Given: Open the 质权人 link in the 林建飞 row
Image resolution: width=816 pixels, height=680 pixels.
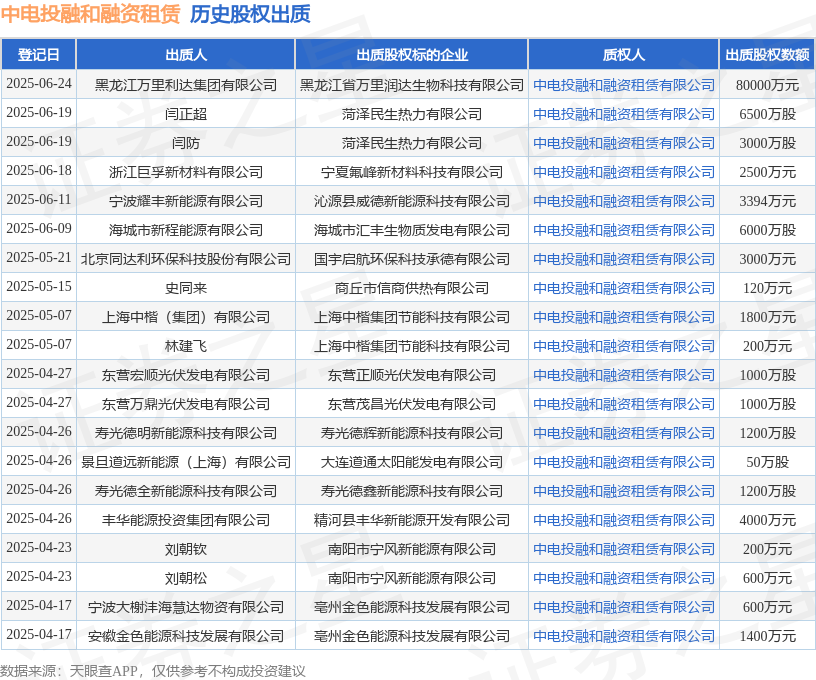Looking at the screenshot, I should pos(623,346).
